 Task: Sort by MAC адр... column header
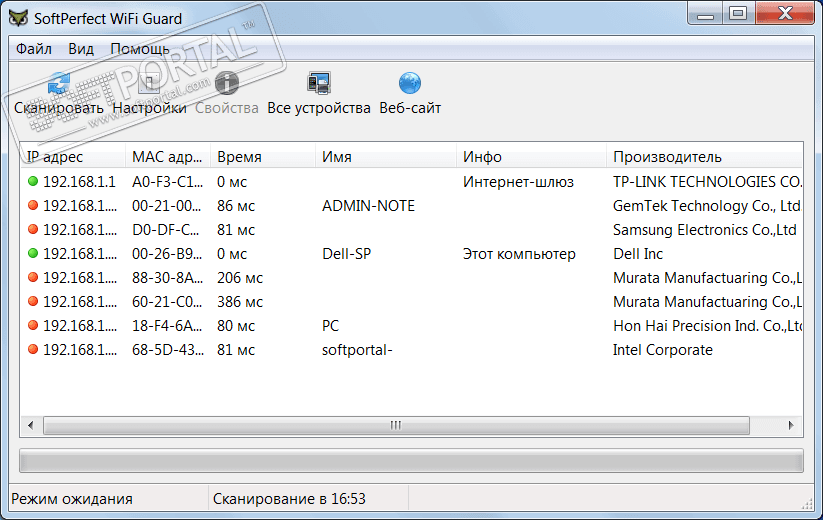[x=168, y=156]
